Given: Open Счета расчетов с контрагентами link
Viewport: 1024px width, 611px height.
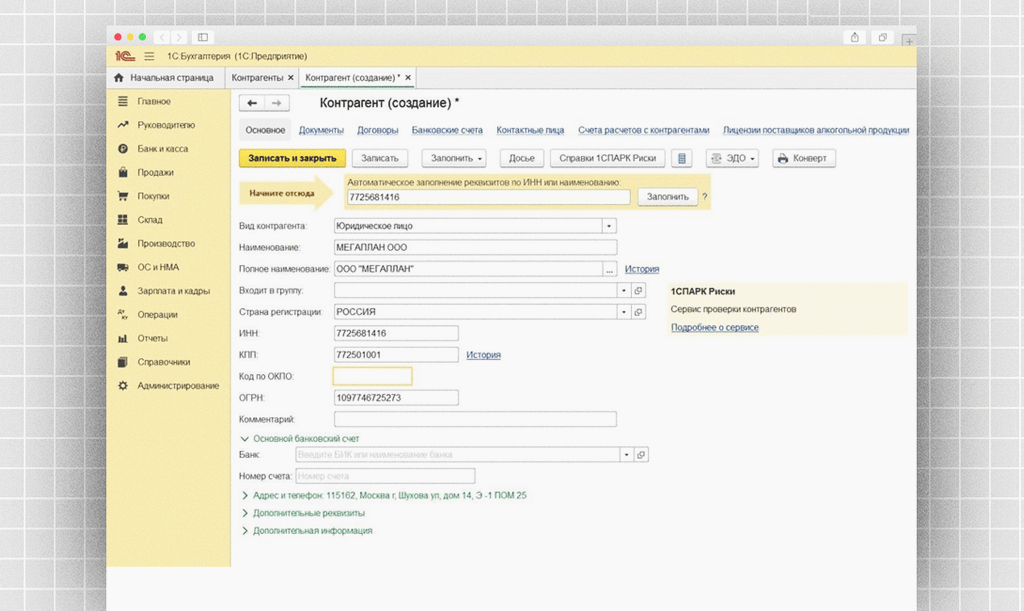Looking at the screenshot, I should pyautogui.click(x=643, y=130).
